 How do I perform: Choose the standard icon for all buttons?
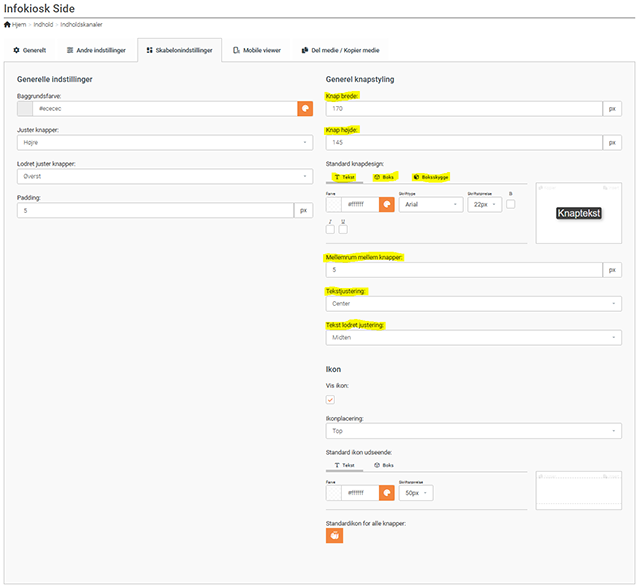(335, 535)
